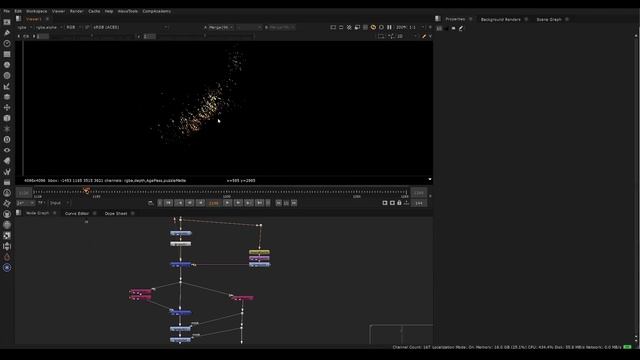Switch to the Curve Editor tab
The image size is (640, 360).
77,213
